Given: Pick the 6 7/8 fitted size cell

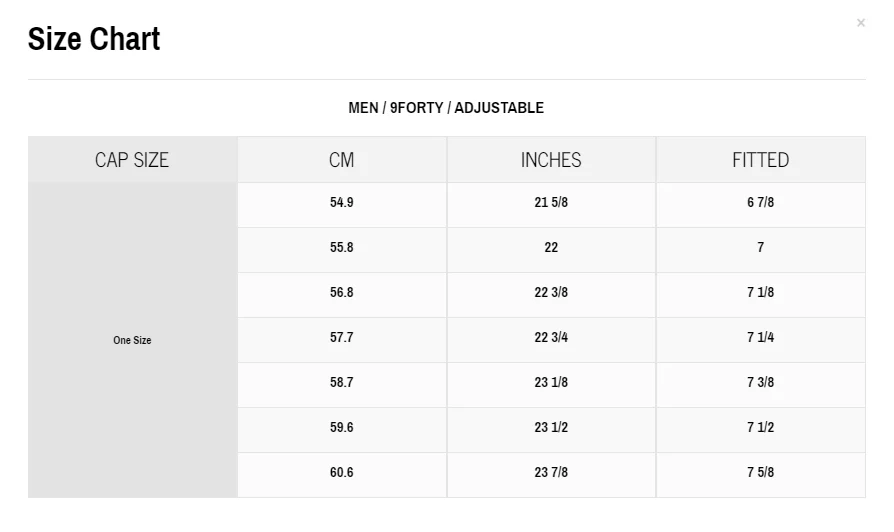Looking at the screenshot, I should point(760,202).
